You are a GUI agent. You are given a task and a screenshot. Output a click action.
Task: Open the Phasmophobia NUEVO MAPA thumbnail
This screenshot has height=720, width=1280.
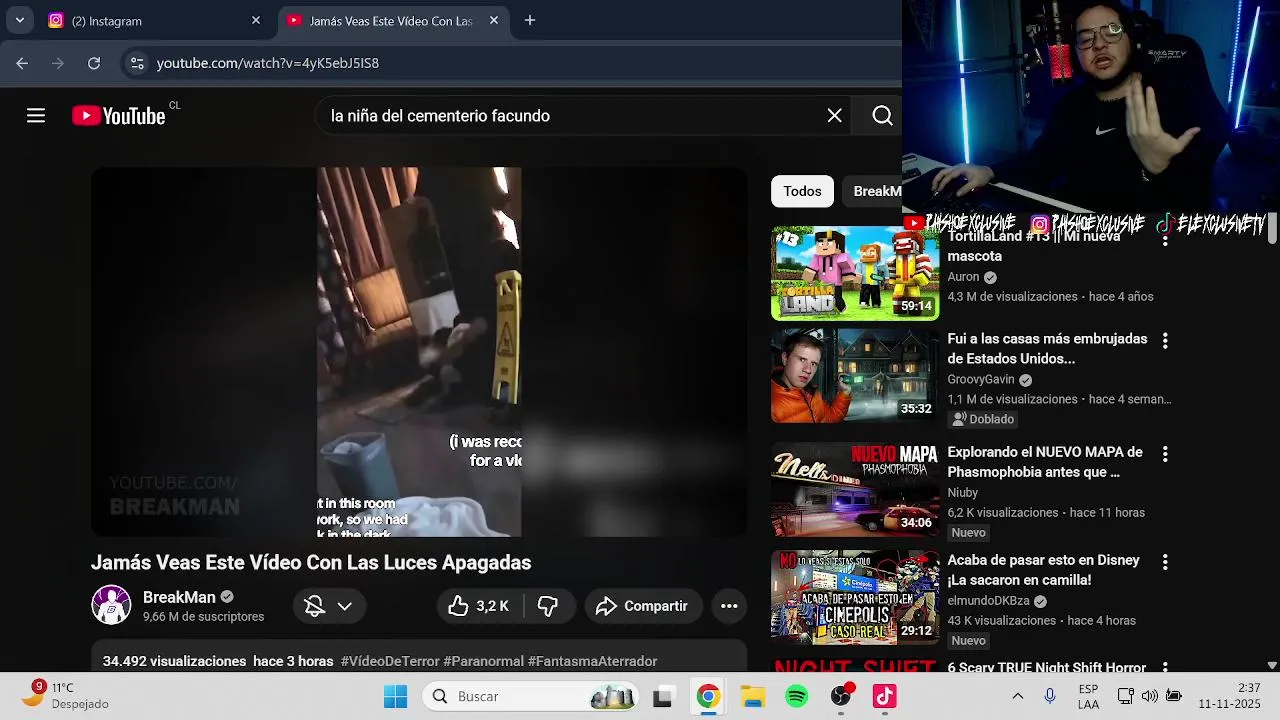pos(855,490)
